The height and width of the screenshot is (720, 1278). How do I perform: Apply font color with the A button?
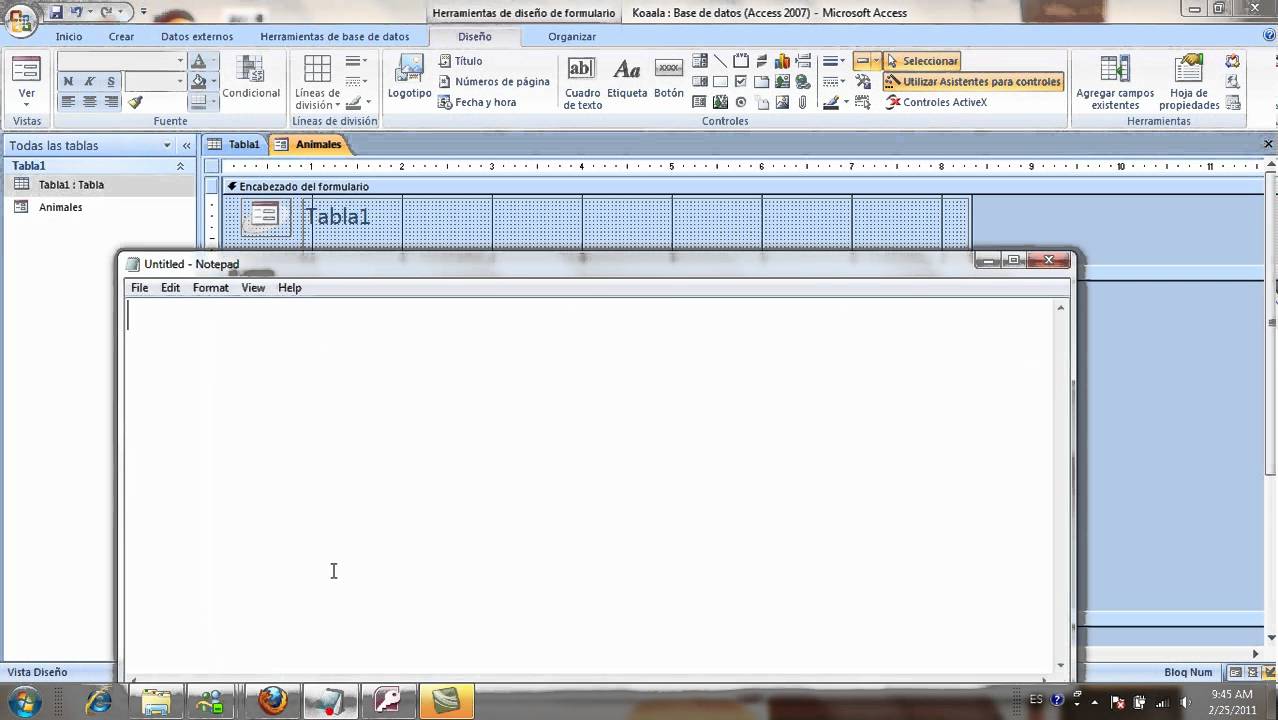pyautogui.click(x=198, y=61)
